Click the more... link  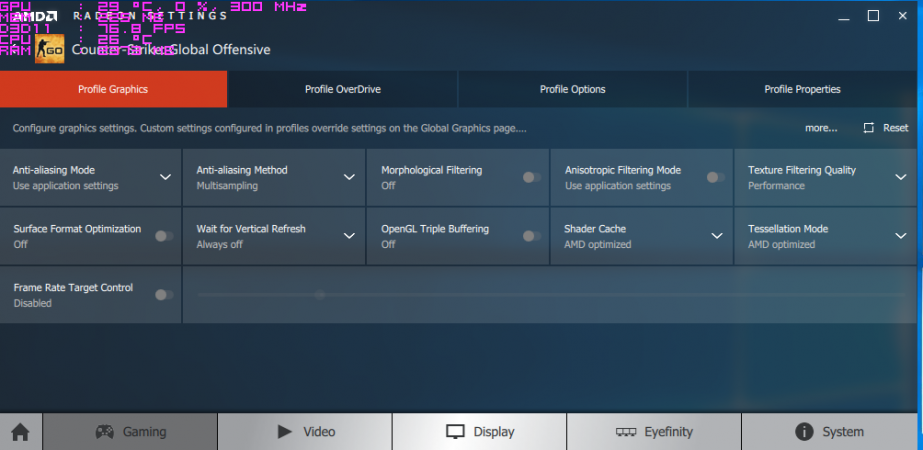click(x=821, y=128)
